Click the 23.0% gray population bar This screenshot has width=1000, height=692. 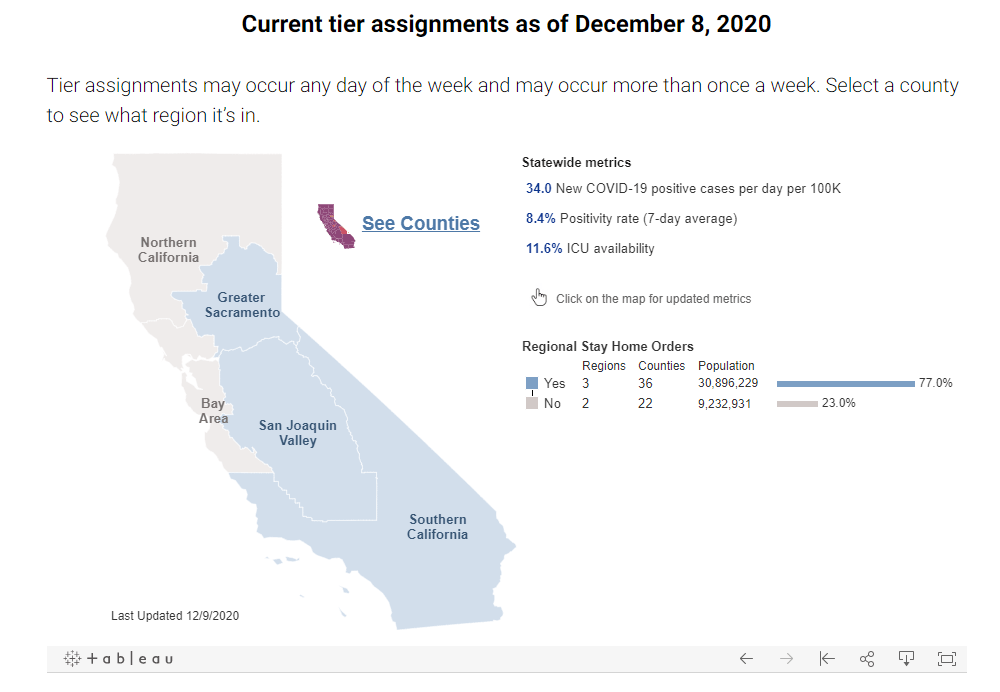coord(797,403)
